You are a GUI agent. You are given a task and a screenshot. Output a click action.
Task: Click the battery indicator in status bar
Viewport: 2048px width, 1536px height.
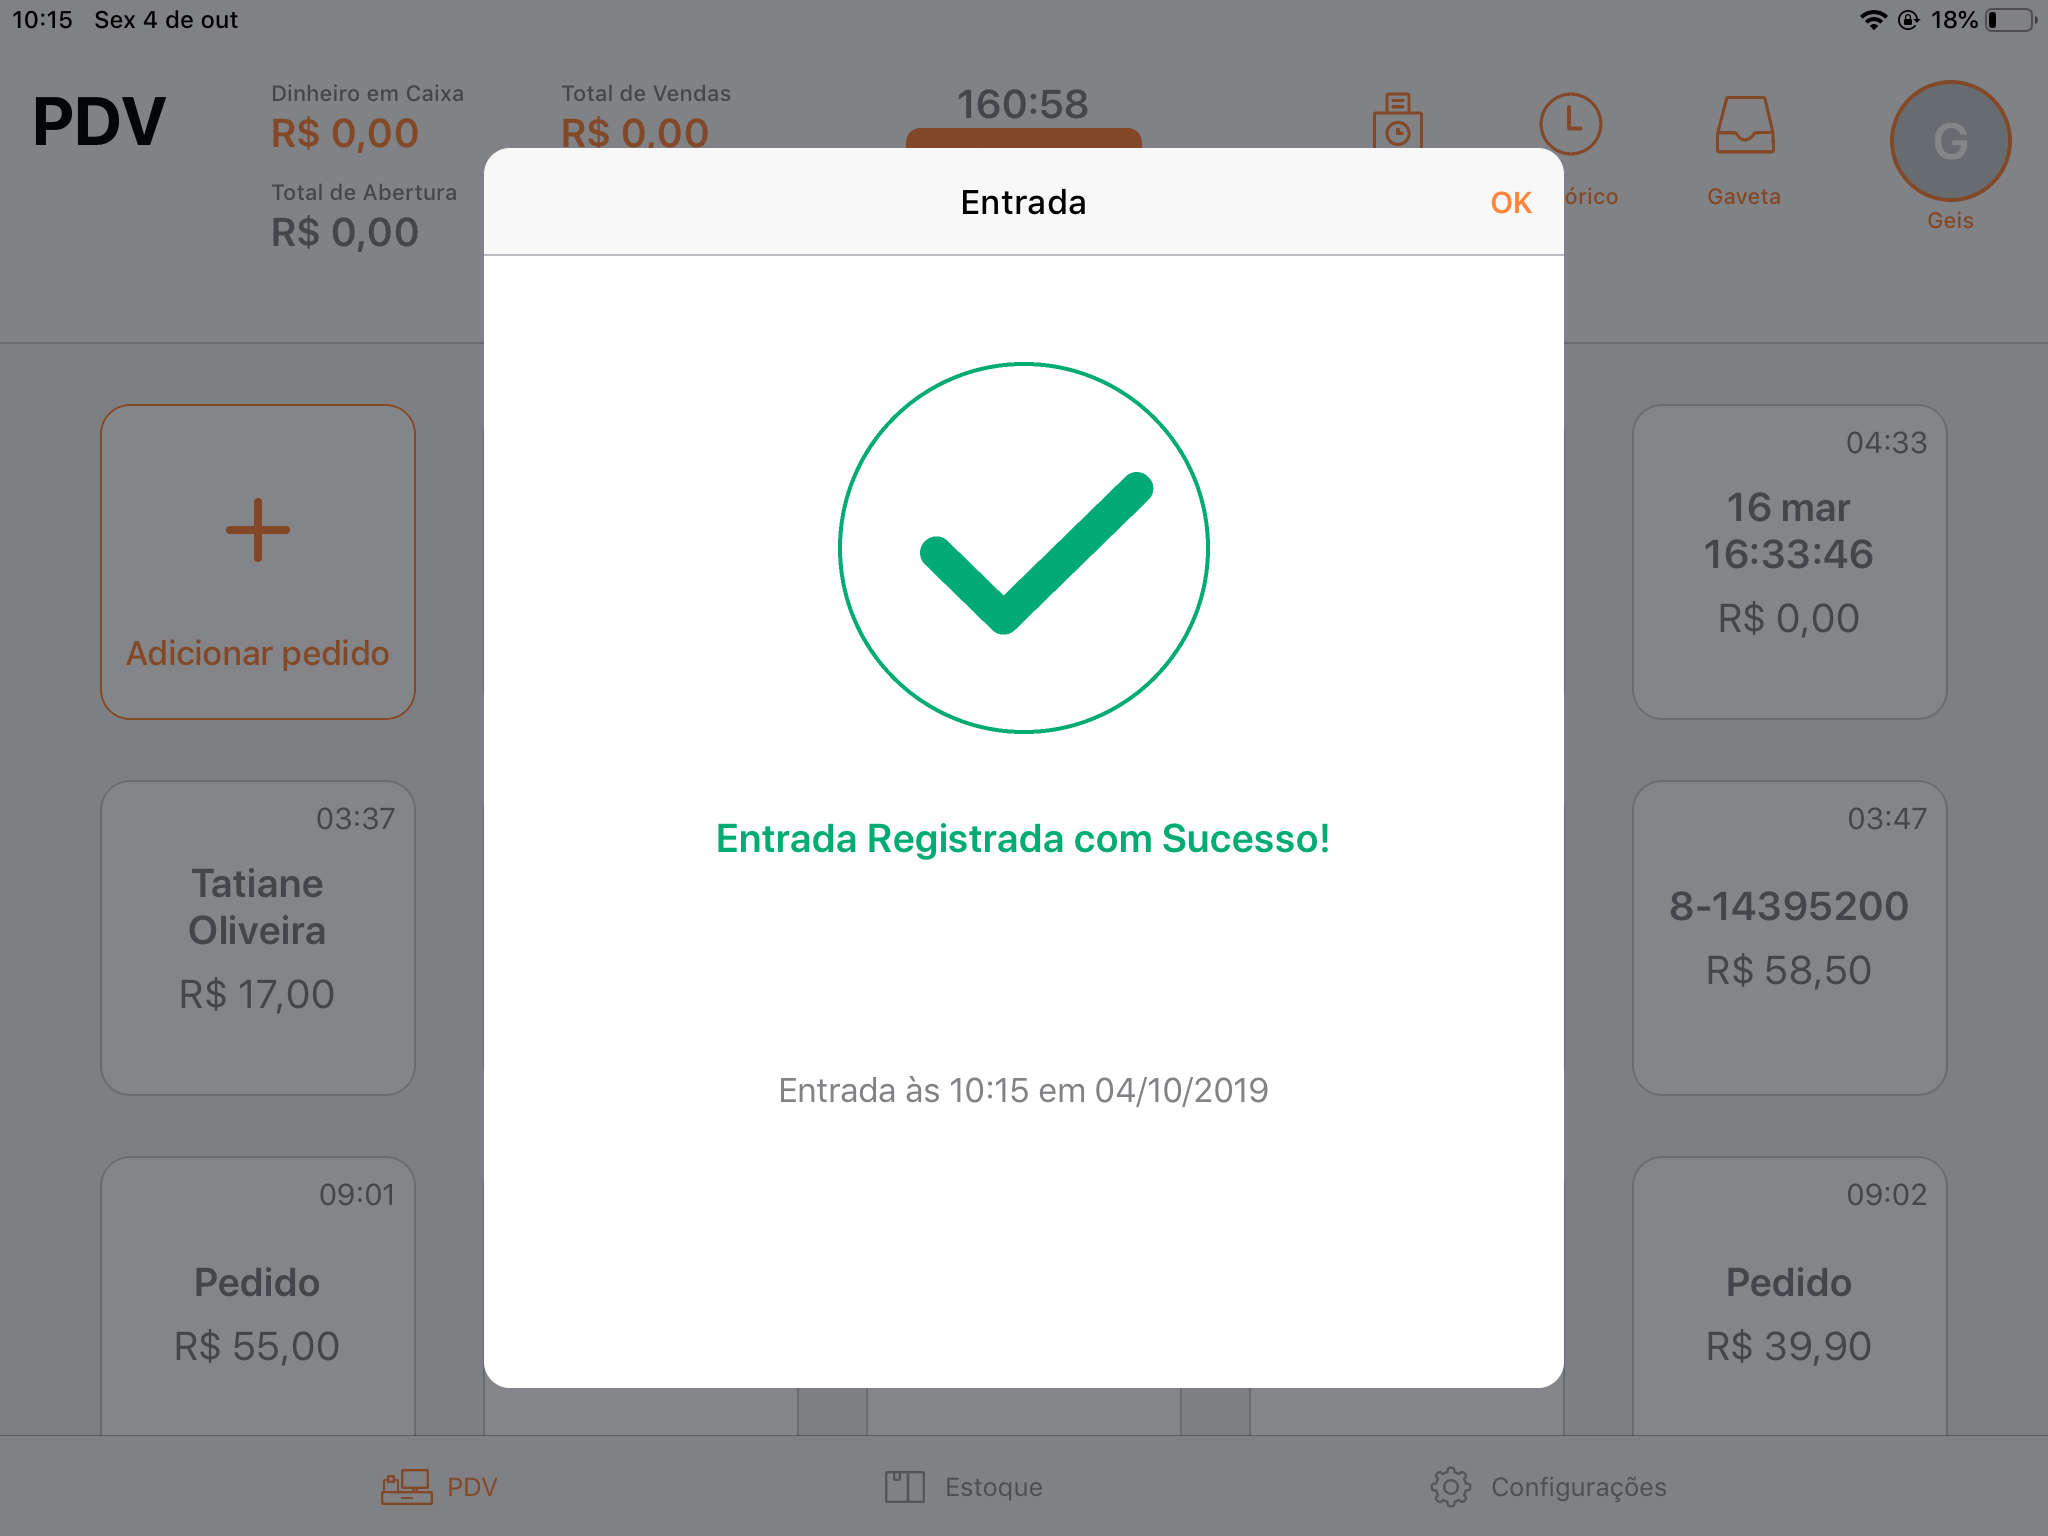(2010, 20)
